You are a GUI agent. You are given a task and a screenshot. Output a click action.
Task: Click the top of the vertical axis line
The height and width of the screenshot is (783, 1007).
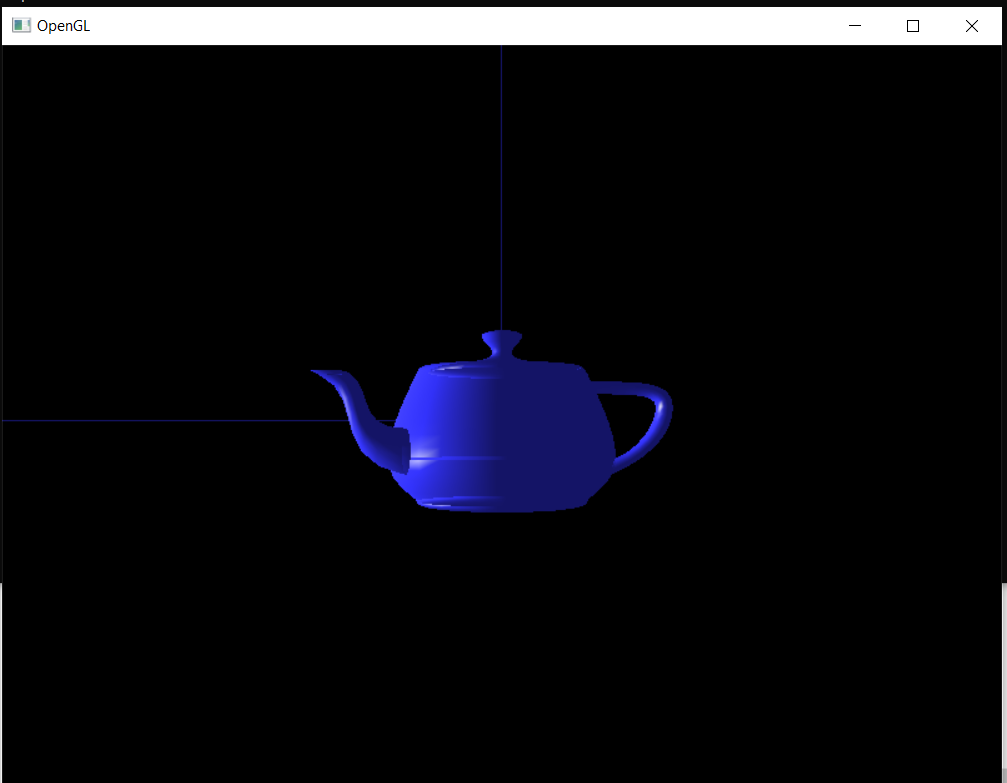coord(500,55)
